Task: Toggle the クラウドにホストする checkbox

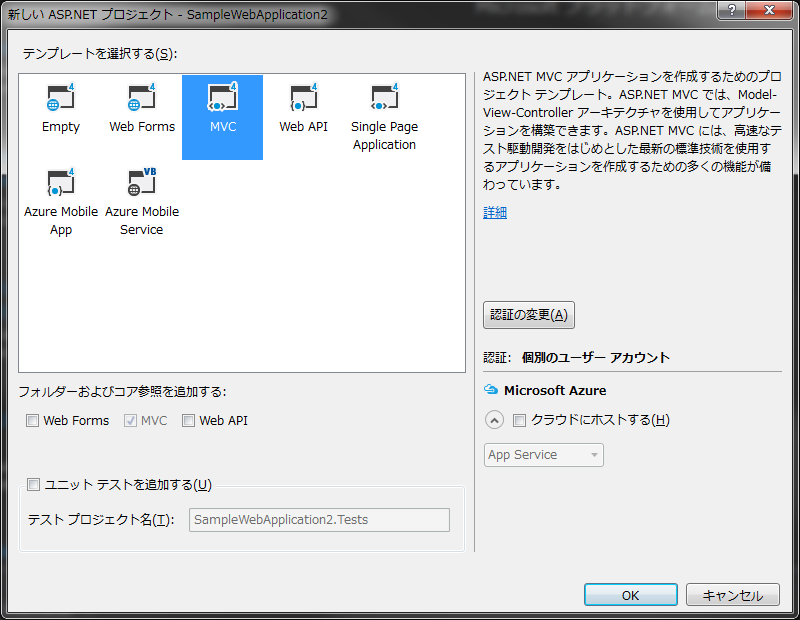Action: click(x=519, y=420)
